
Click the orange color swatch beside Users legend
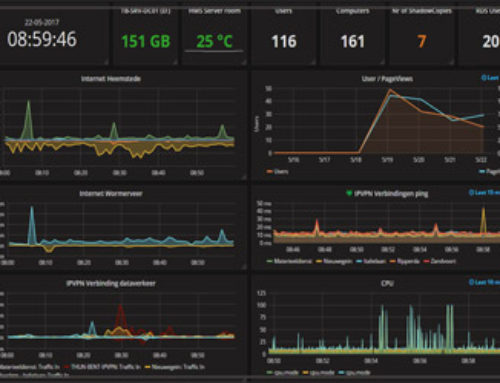point(270,172)
